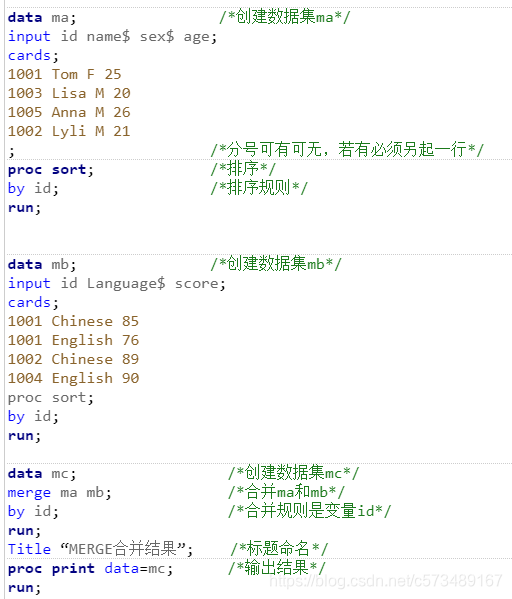Viewport: 512px width, 599px height.
Task: Click the comment '/*创建数据集ma*/'
Action: pyautogui.click(x=285, y=17)
